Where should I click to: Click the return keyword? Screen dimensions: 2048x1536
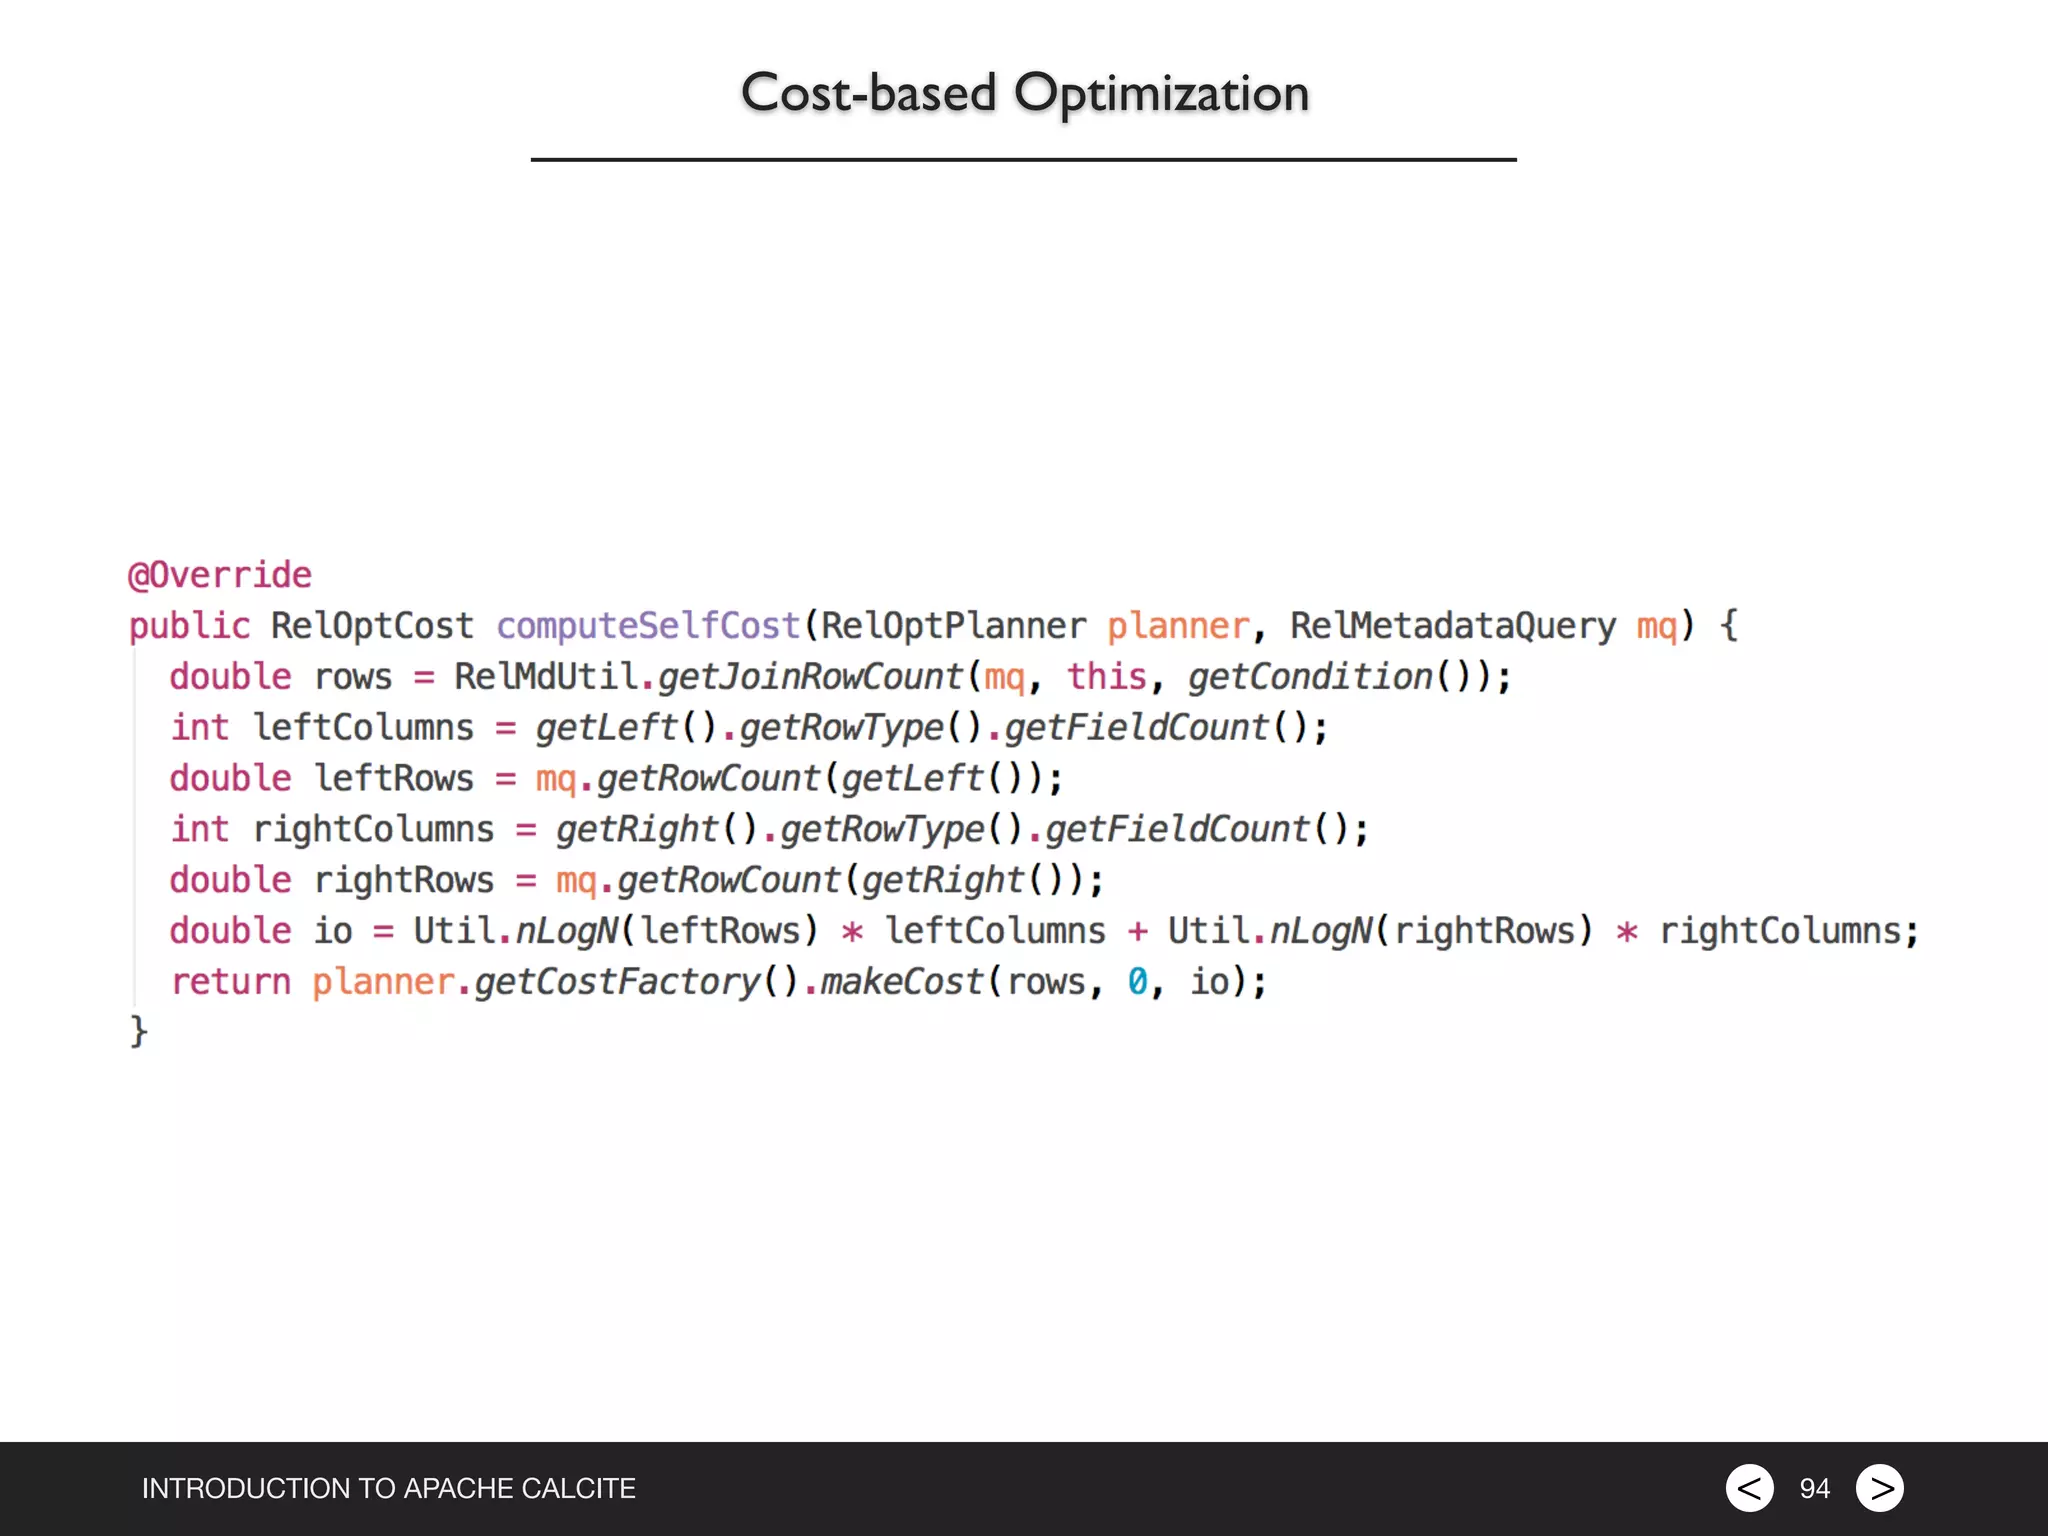click(x=230, y=982)
